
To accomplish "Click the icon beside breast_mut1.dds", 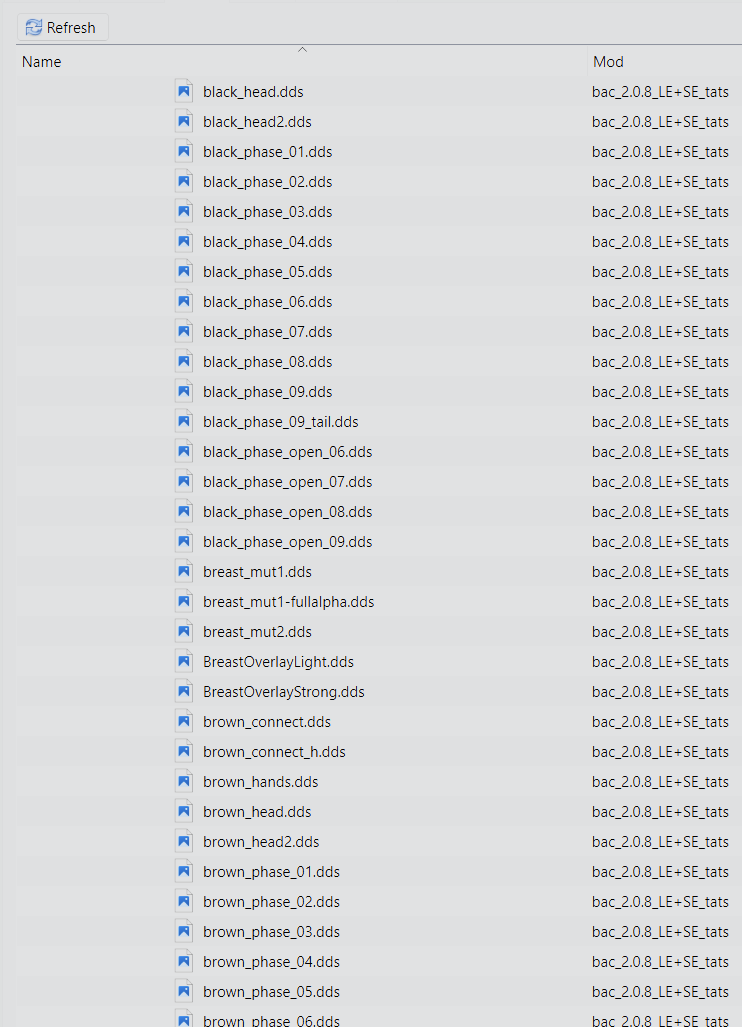I will pos(184,572).
